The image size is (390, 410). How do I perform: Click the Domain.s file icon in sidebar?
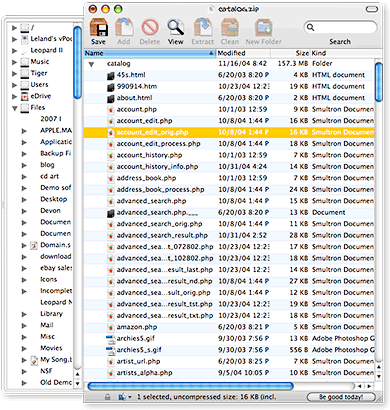point(34,246)
